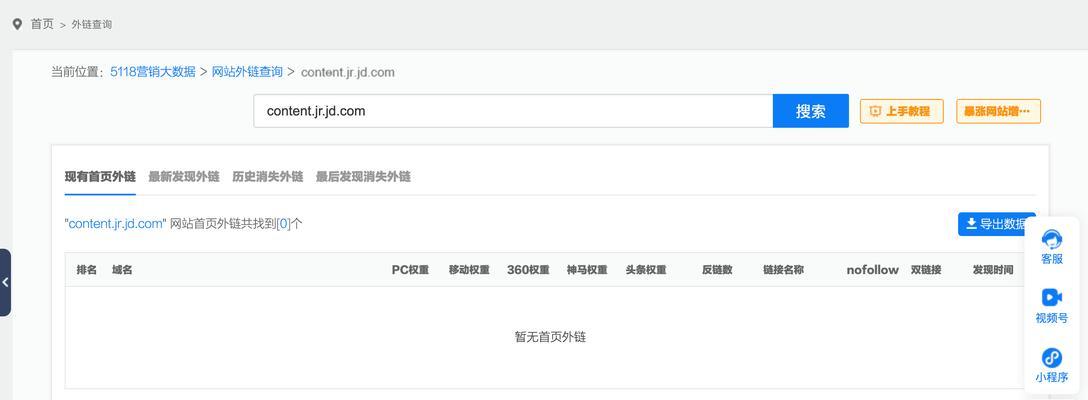
Task: Click the 反链数 column header
Action: [717, 270]
